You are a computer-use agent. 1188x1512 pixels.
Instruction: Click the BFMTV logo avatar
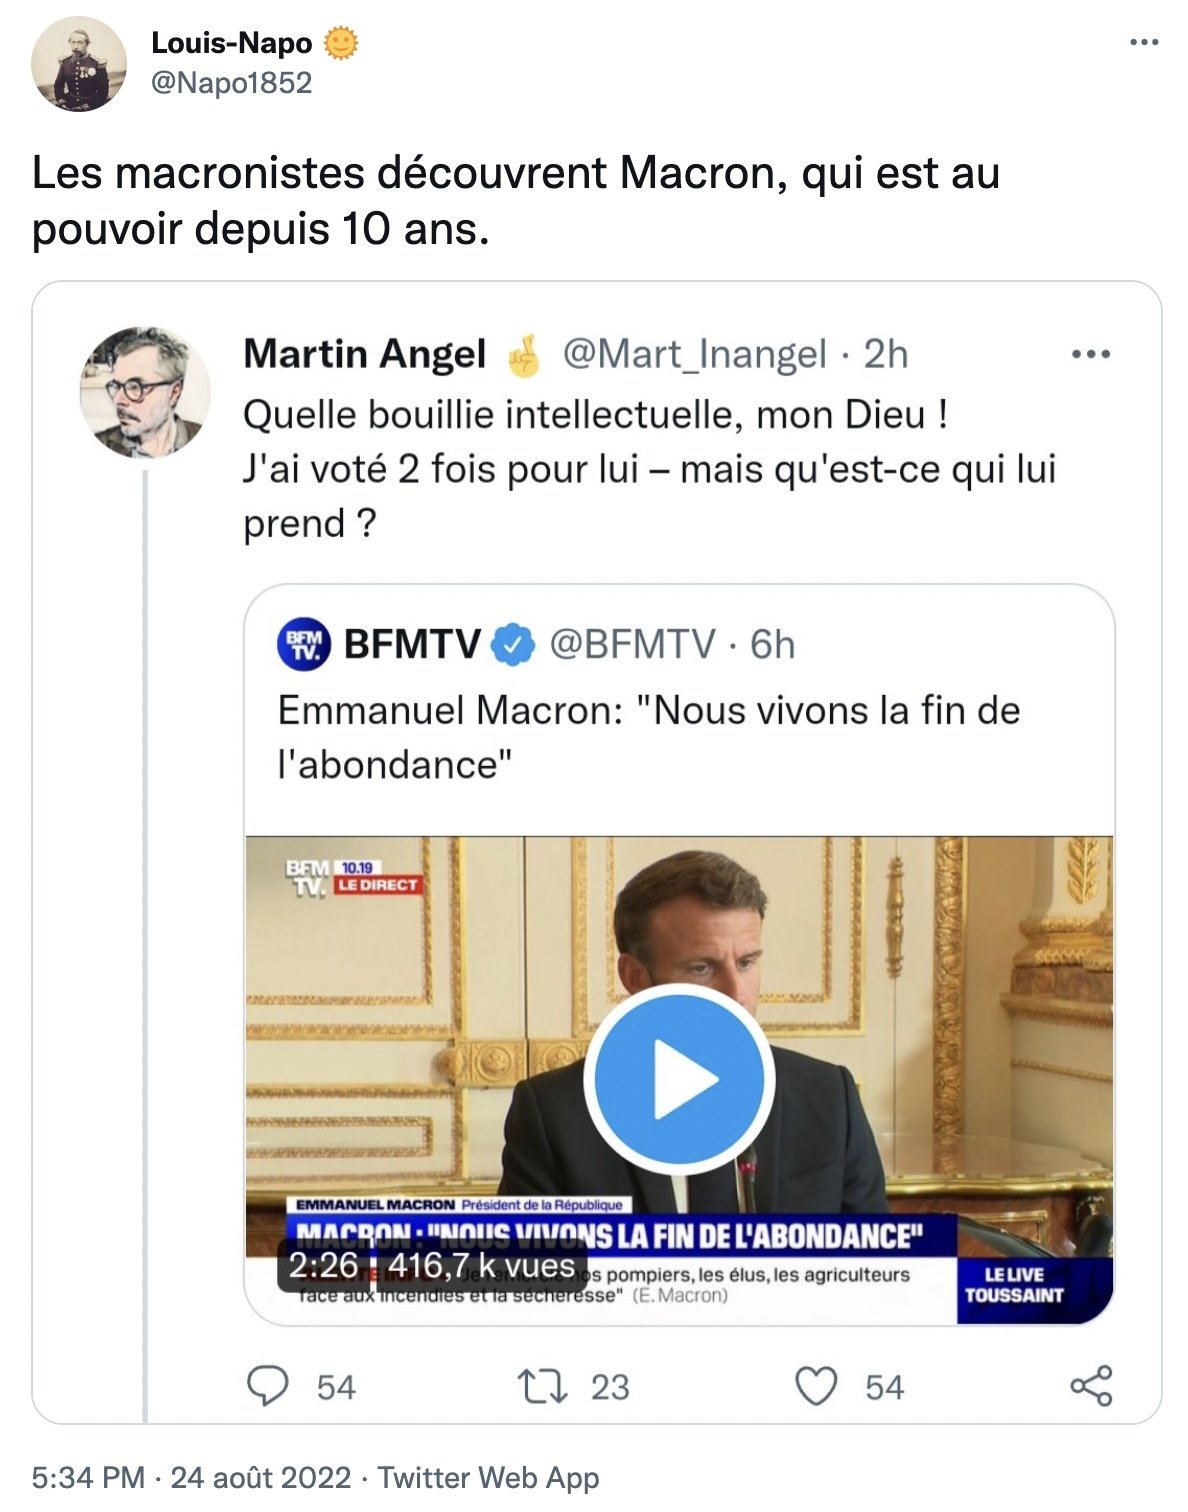[x=303, y=644]
